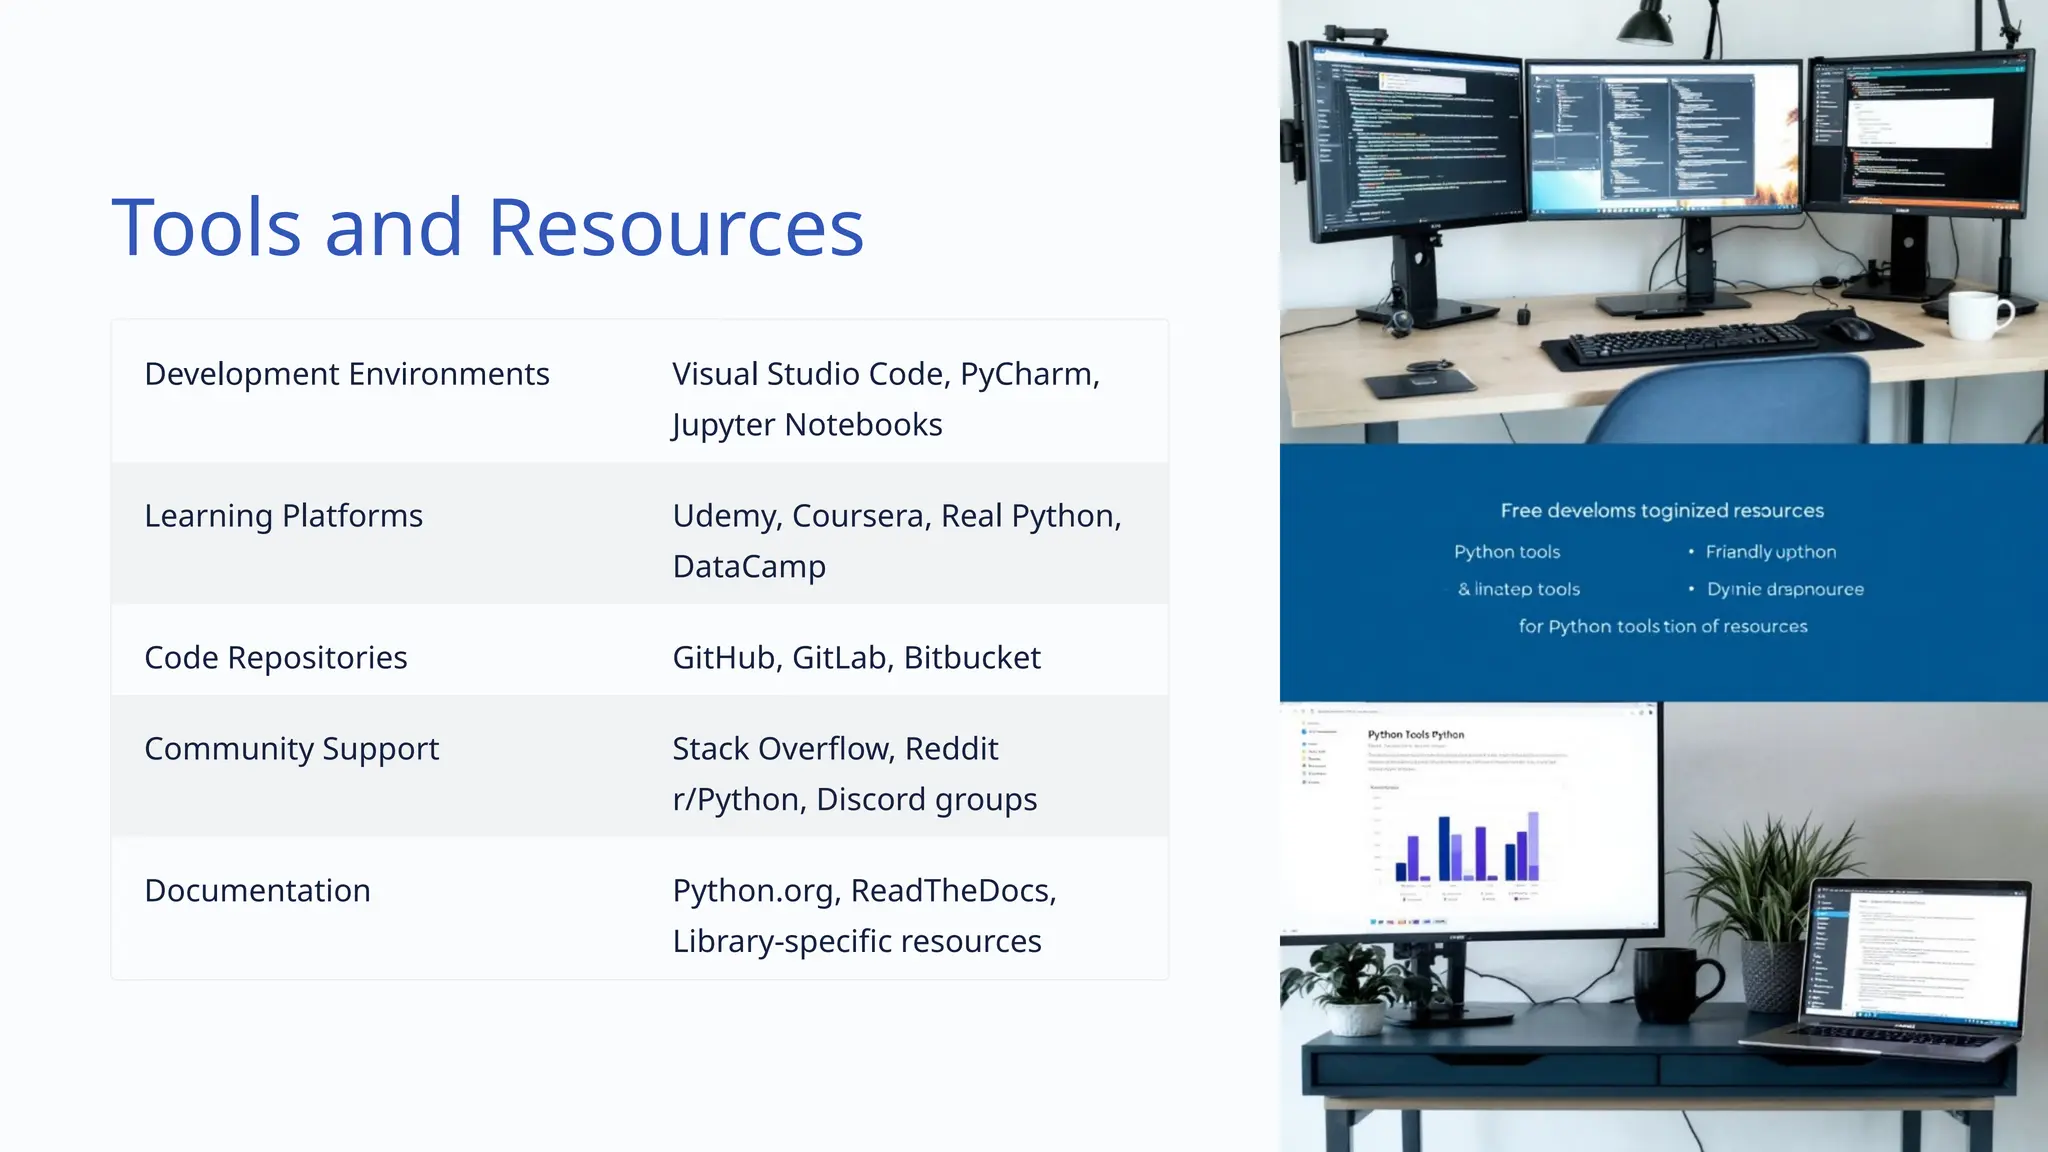Select the 'Code Repositories' row label
Image resolution: width=2048 pixels, height=1152 pixels.
point(276,658)
